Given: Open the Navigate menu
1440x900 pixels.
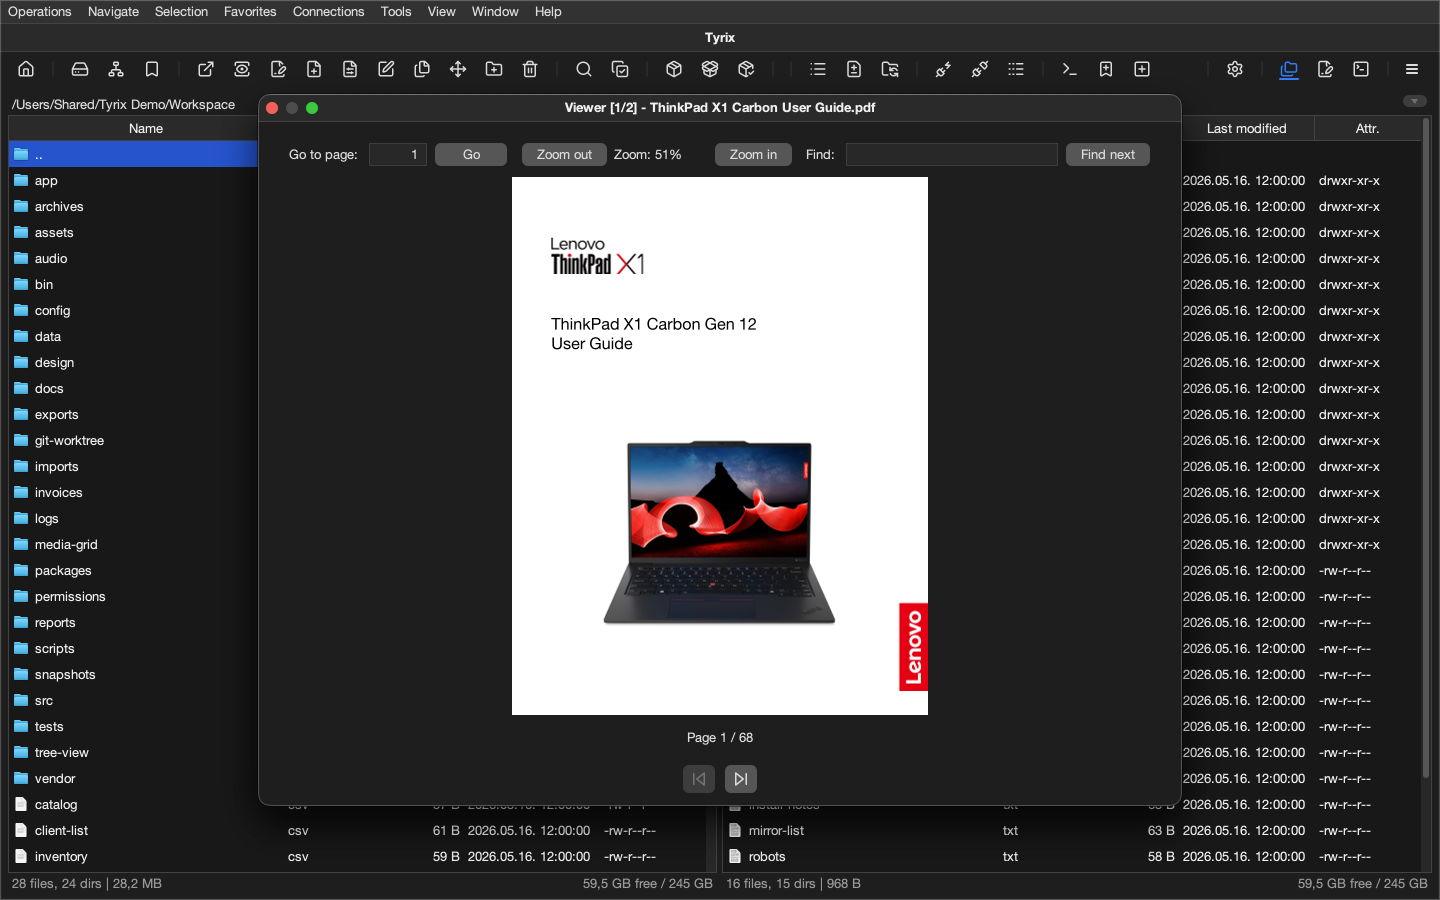Looking at the screenshot, I should click(113, 12).
